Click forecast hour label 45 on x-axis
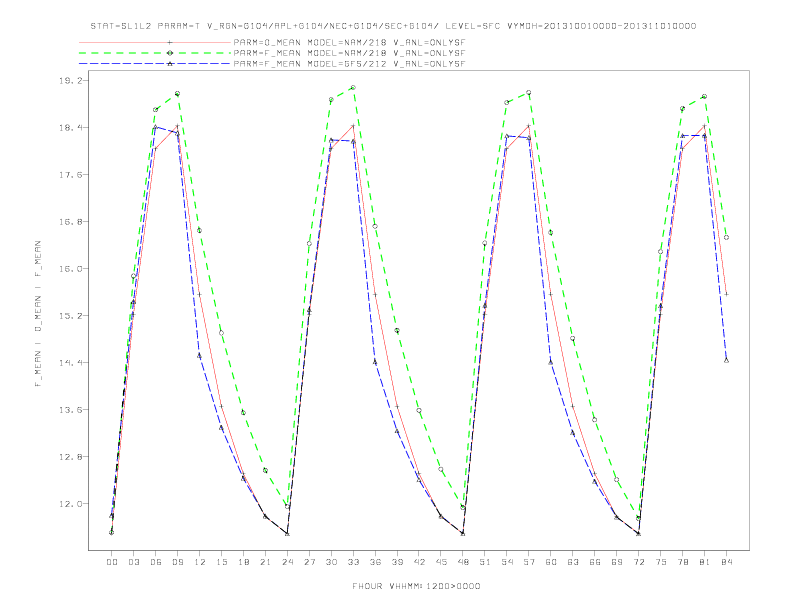Image resolution: width=792 pixels, height=612 pixels. pos(441,562)
